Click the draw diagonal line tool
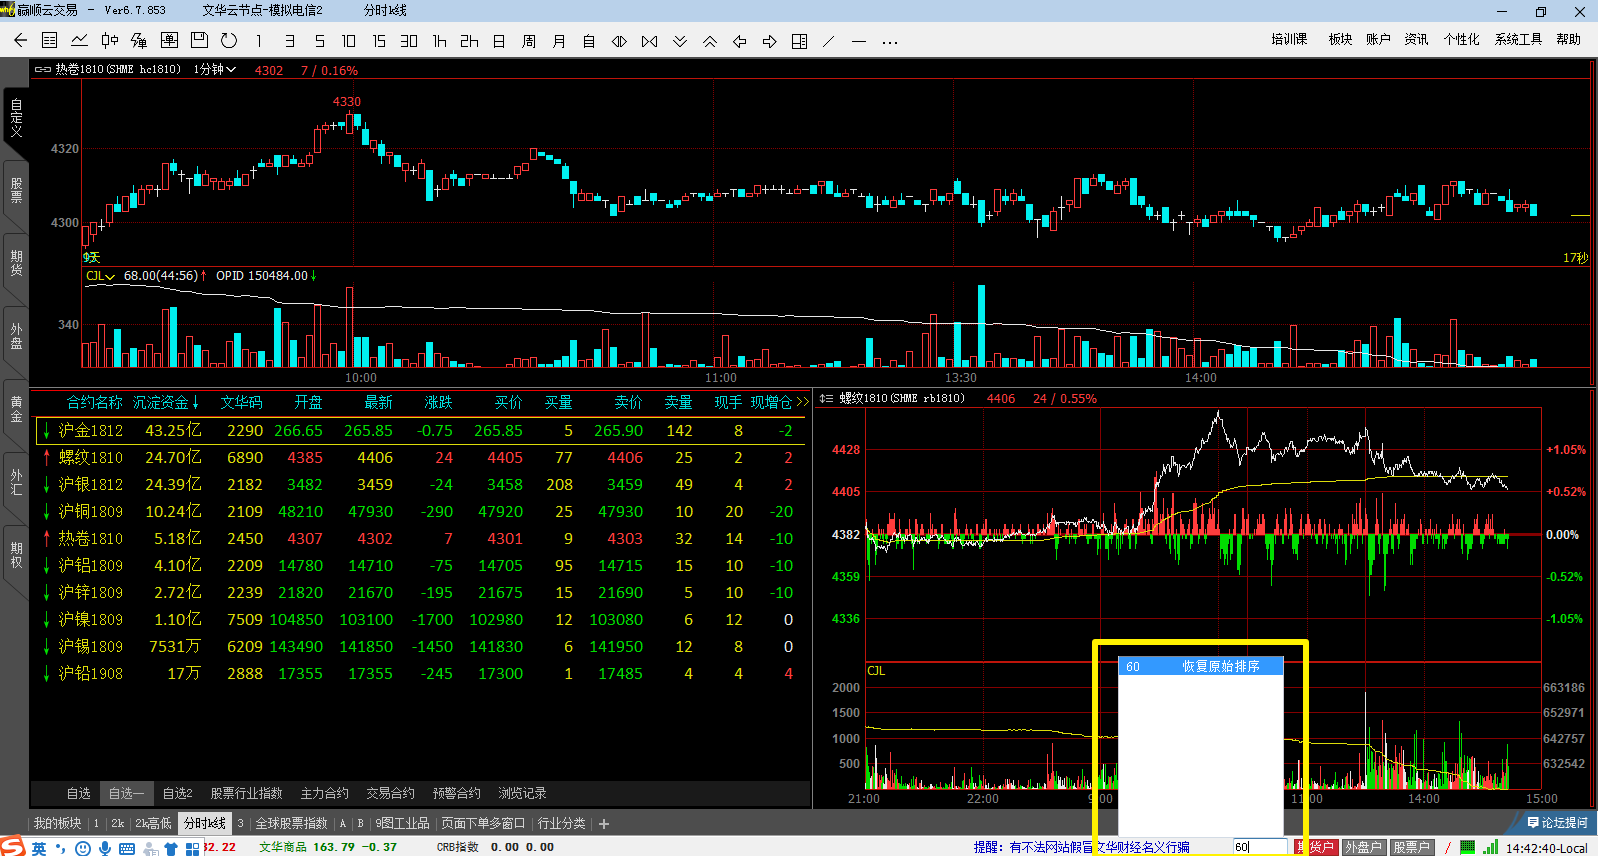Screen dimensions: 1598x856 [x=828, y=41]
